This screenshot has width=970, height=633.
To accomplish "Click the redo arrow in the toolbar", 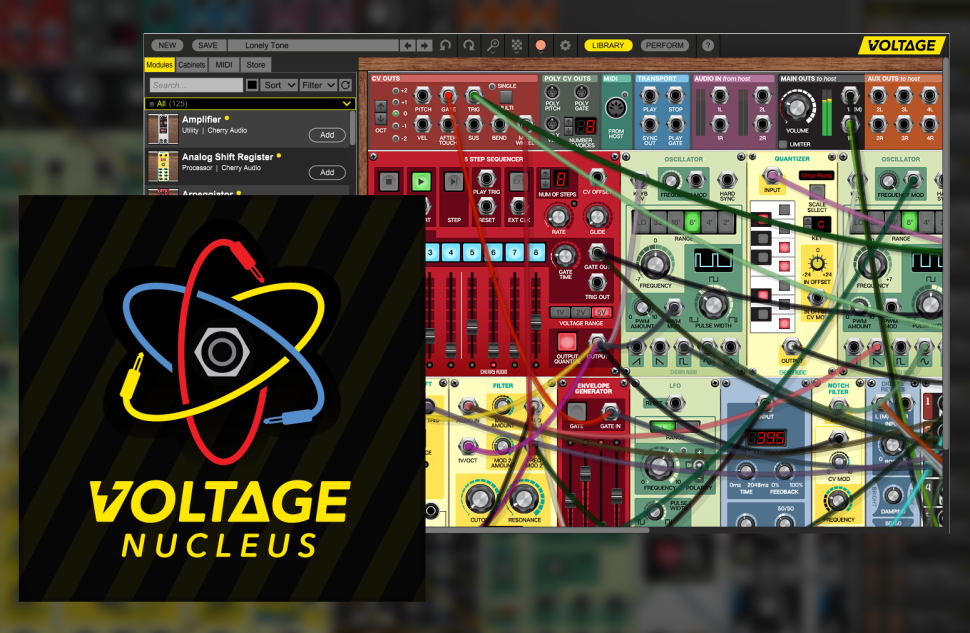I will [x=468, y=45].
